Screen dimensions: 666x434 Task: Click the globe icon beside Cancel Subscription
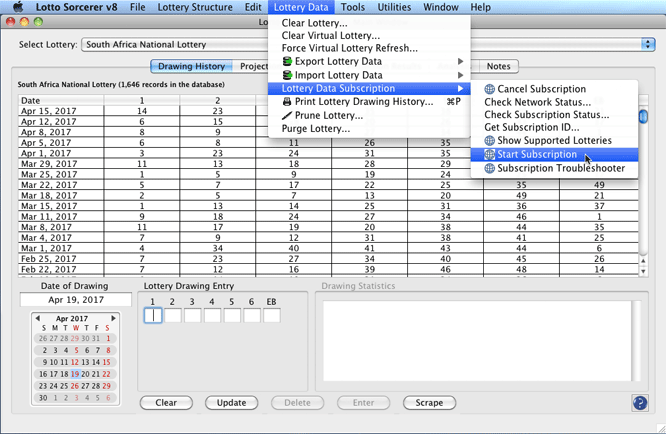[x=490, y=89]
